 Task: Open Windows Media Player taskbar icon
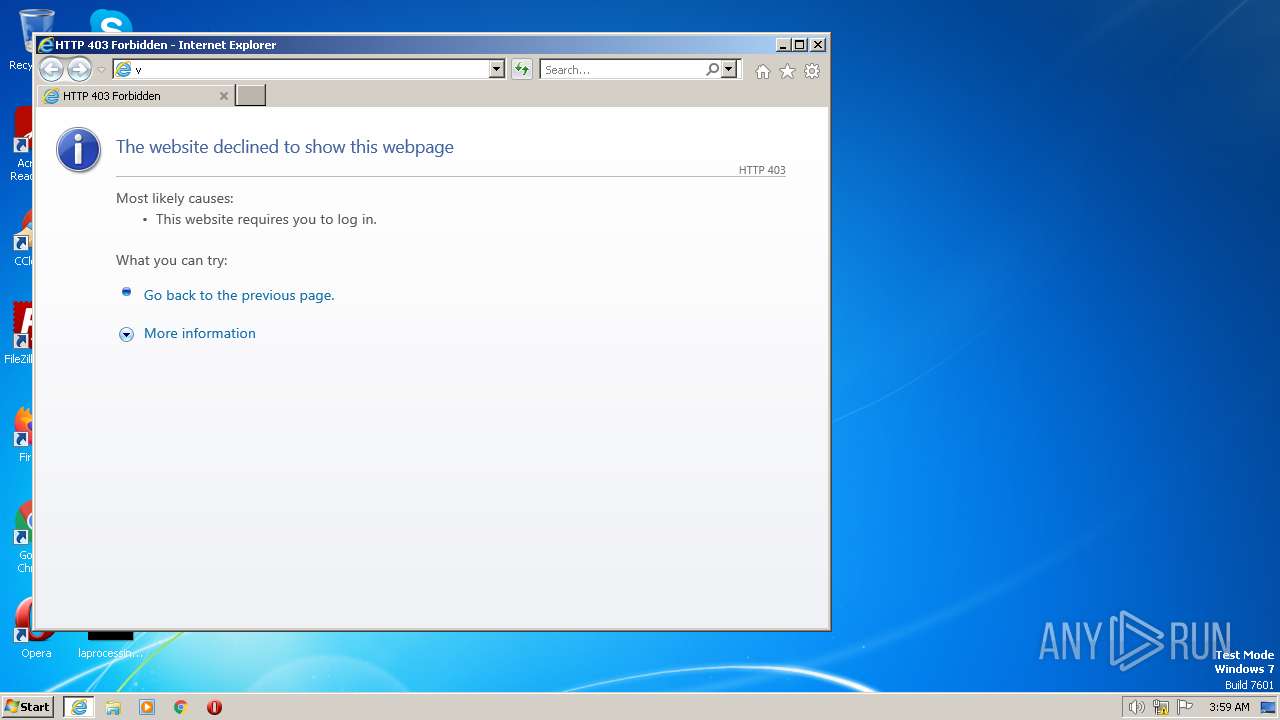(x=147, y=707)
